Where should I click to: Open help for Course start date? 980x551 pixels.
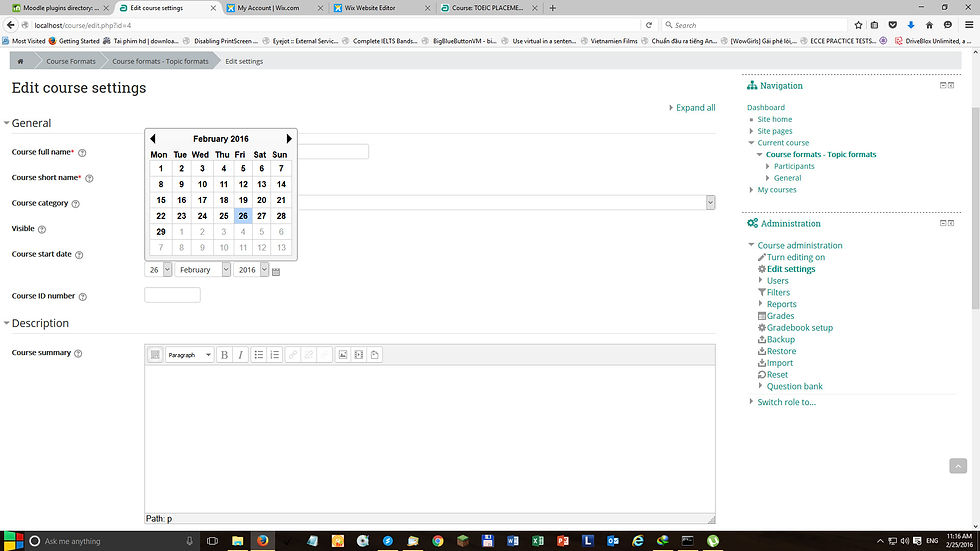point(79,255)
